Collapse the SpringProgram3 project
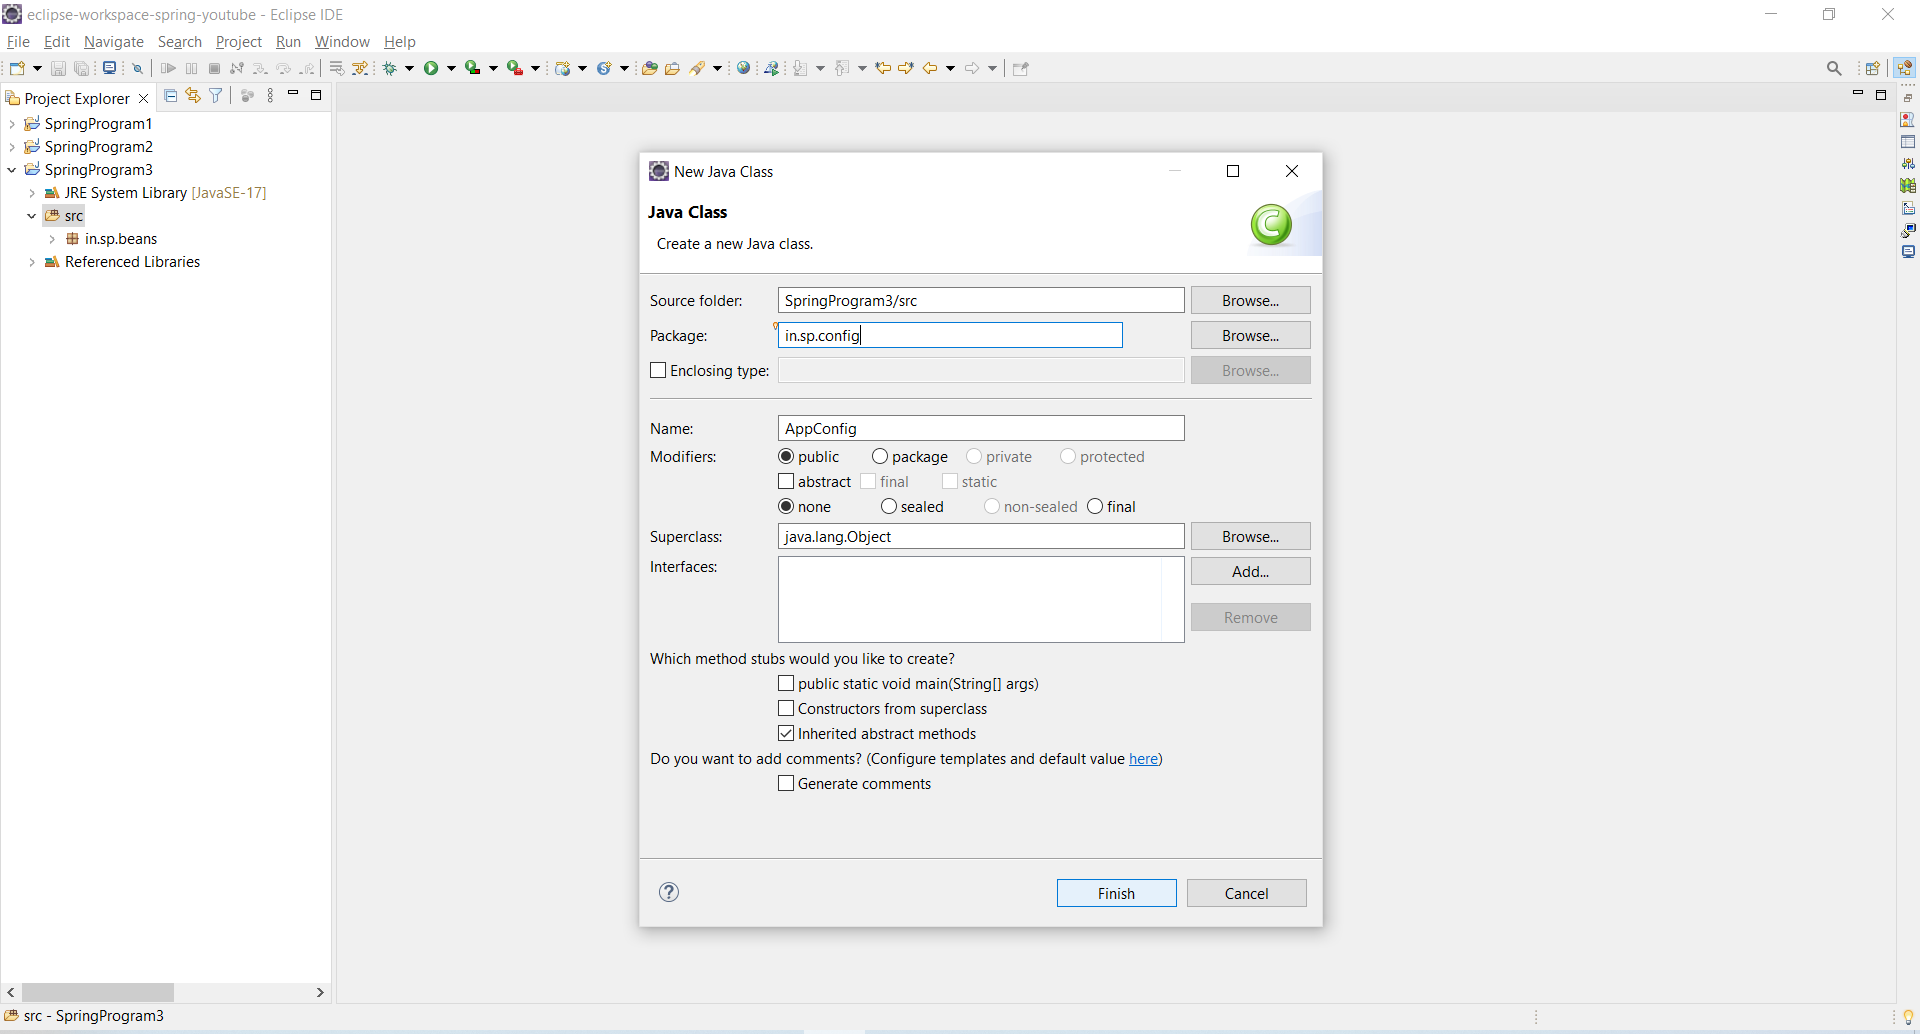Screen dimensions: 1920x1034 point(11,170)
